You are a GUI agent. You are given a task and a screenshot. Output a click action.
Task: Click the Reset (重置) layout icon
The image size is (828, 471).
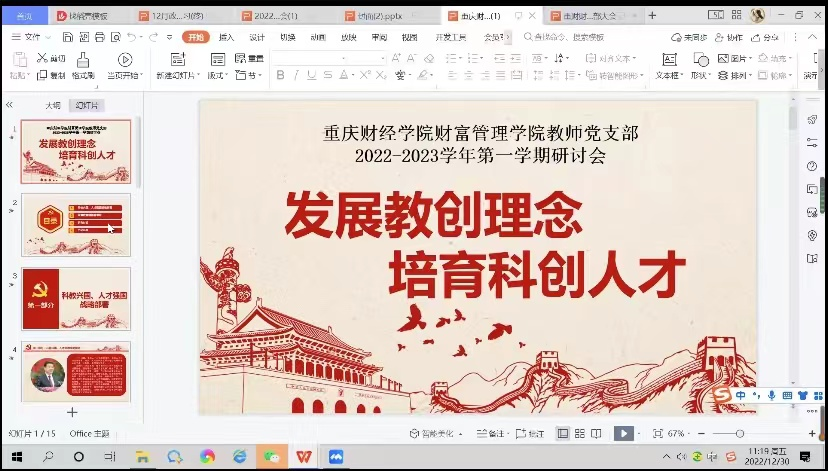click(240, 58)
